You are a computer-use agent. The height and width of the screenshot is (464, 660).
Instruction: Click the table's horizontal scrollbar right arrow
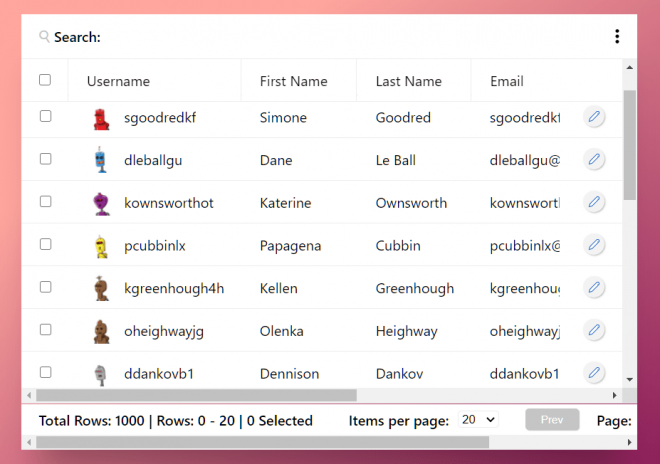point(614,395)
